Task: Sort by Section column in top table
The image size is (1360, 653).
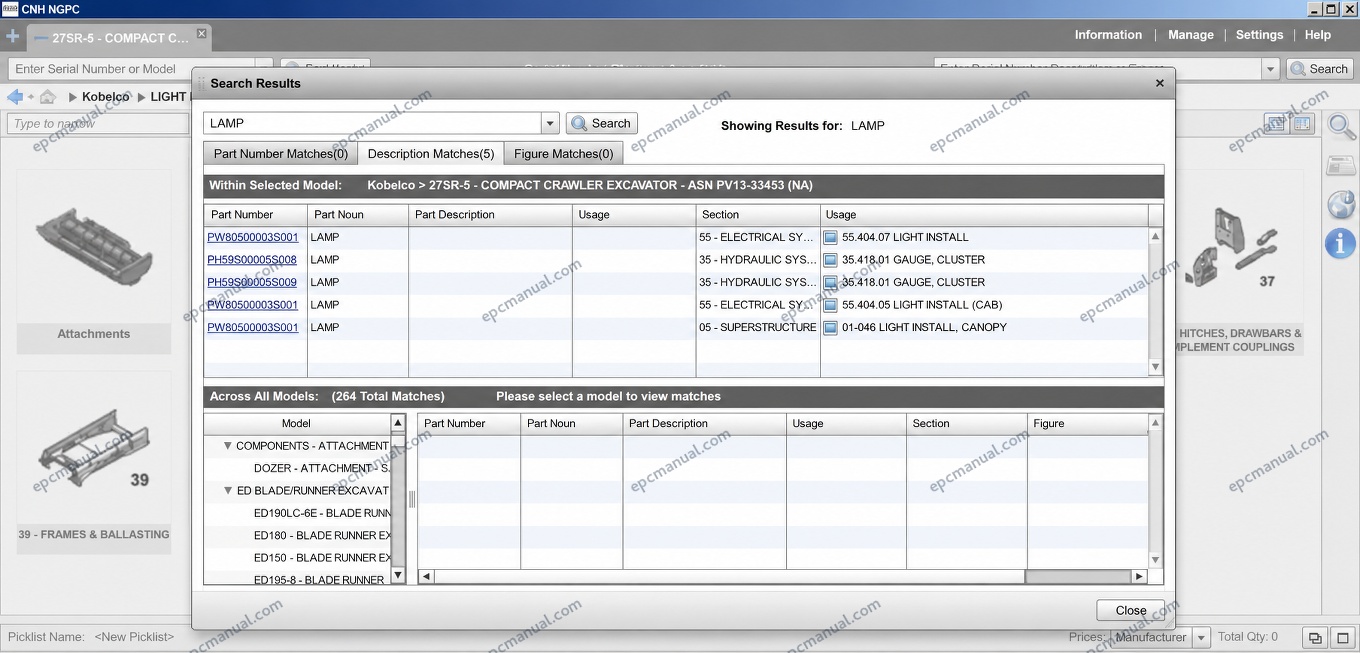Action: click(758, 214)
